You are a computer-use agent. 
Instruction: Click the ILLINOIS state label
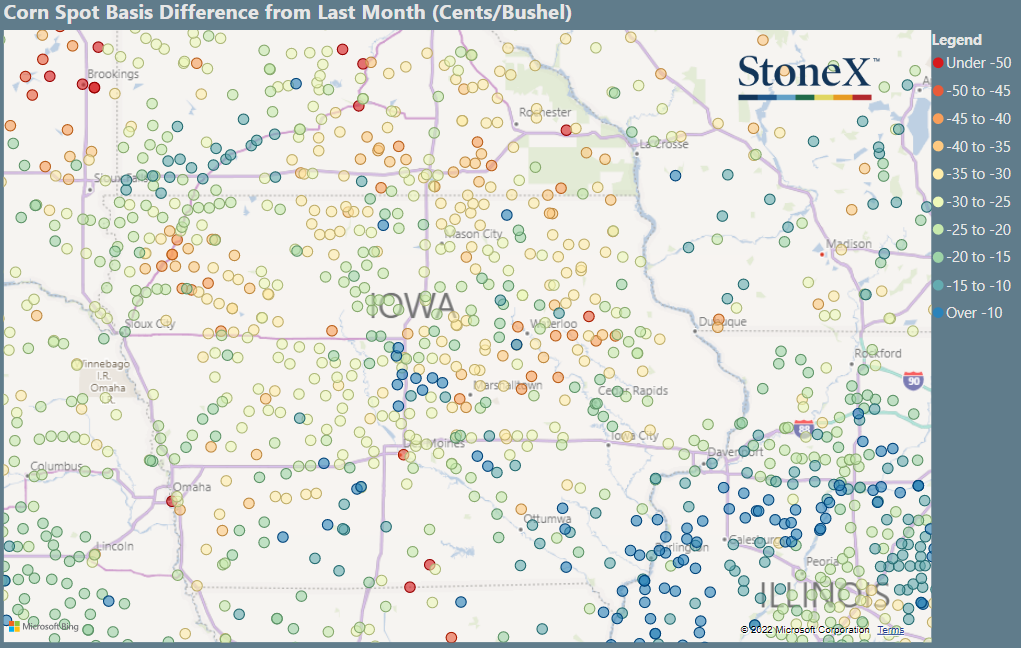(824, 593)
